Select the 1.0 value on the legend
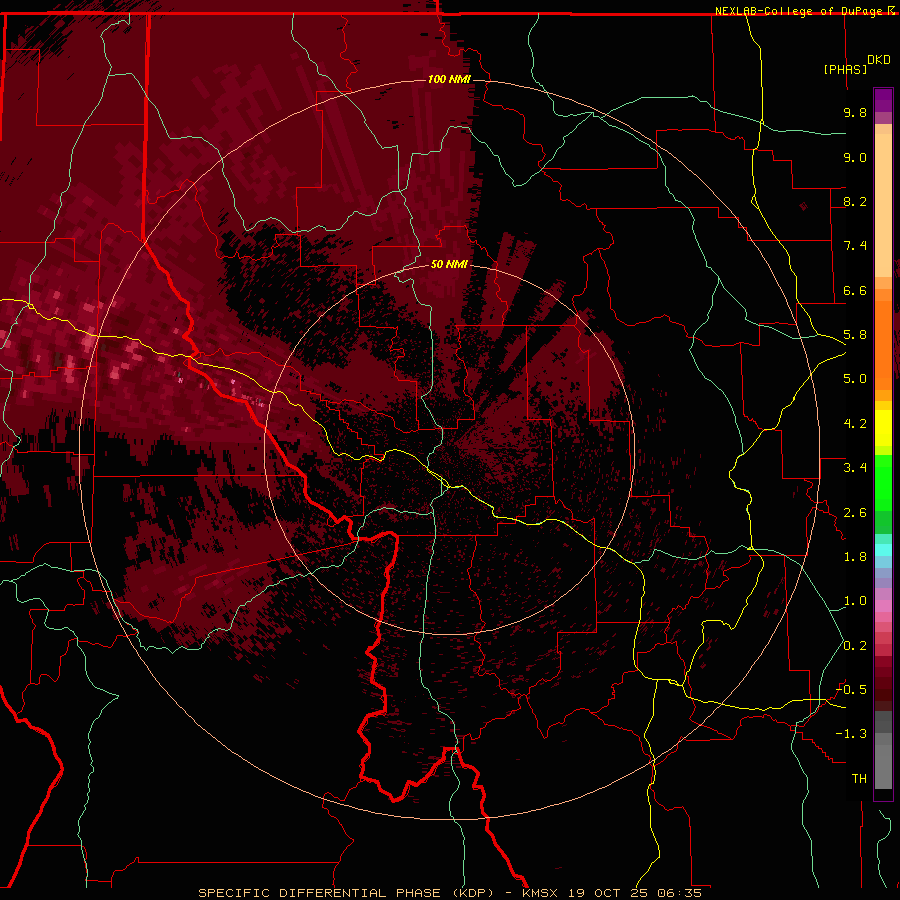This screenshot has width=900, height=900. pos(855,601)
